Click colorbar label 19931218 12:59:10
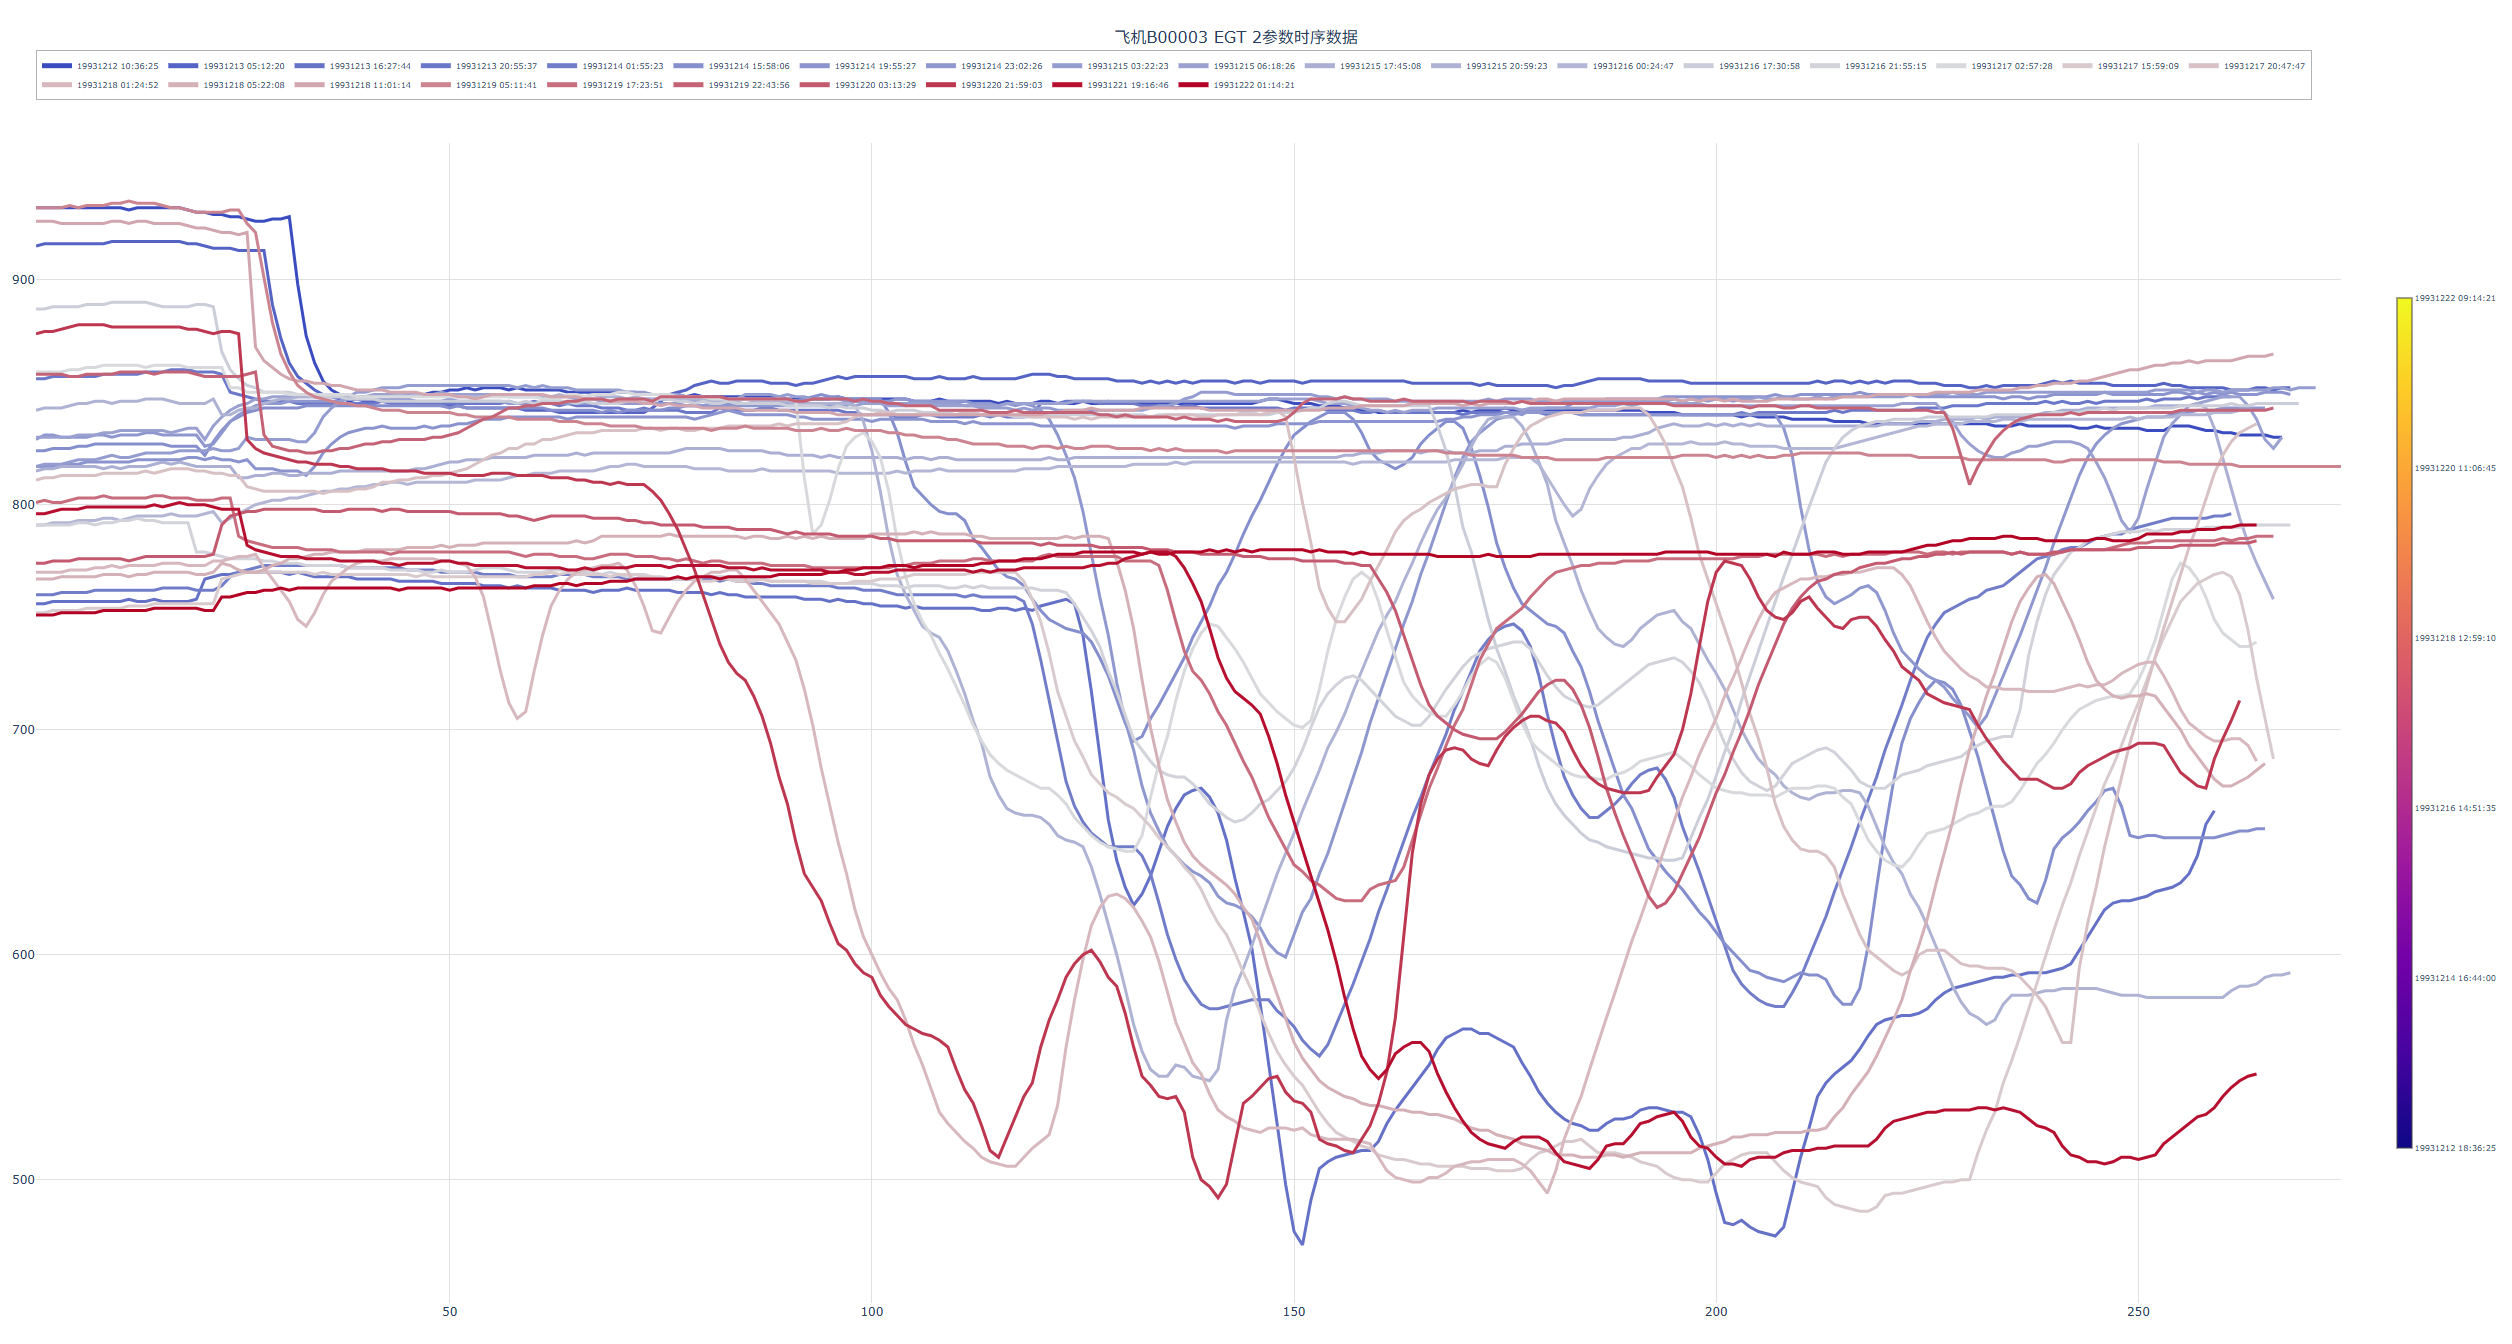 click(x=2454, y=638)
